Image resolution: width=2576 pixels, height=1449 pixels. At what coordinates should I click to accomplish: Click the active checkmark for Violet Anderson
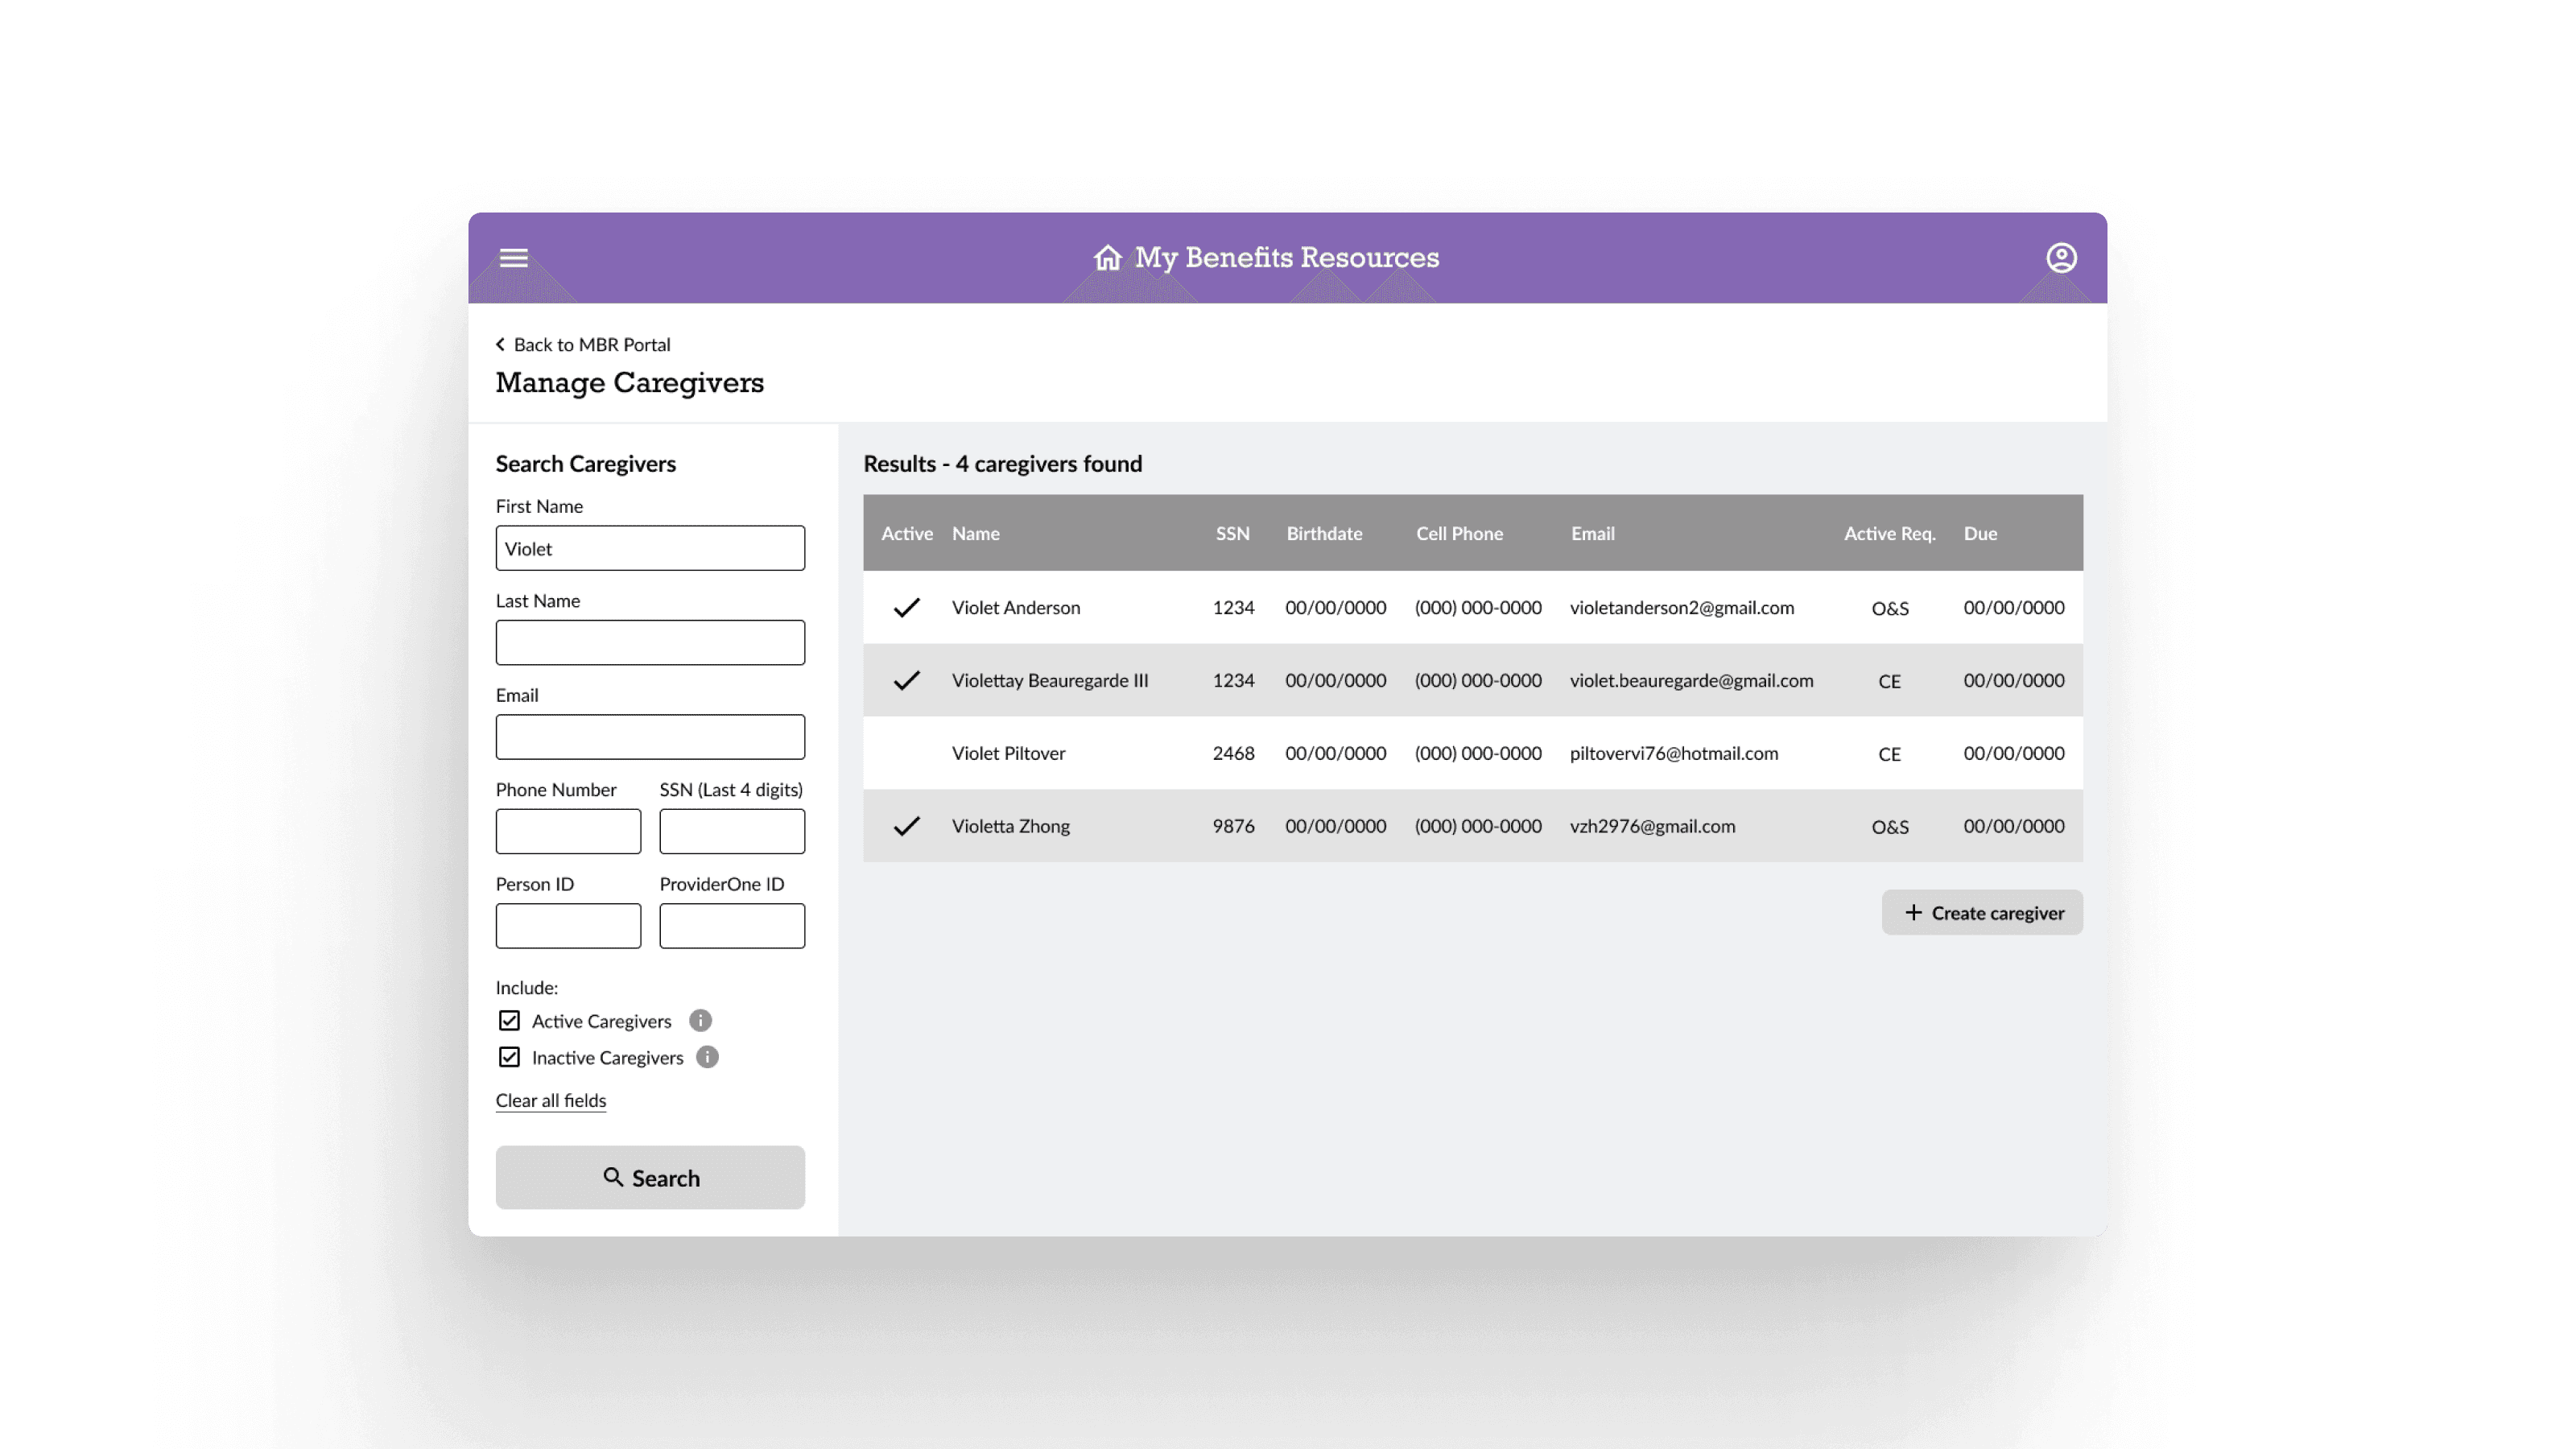pos(906,607)
